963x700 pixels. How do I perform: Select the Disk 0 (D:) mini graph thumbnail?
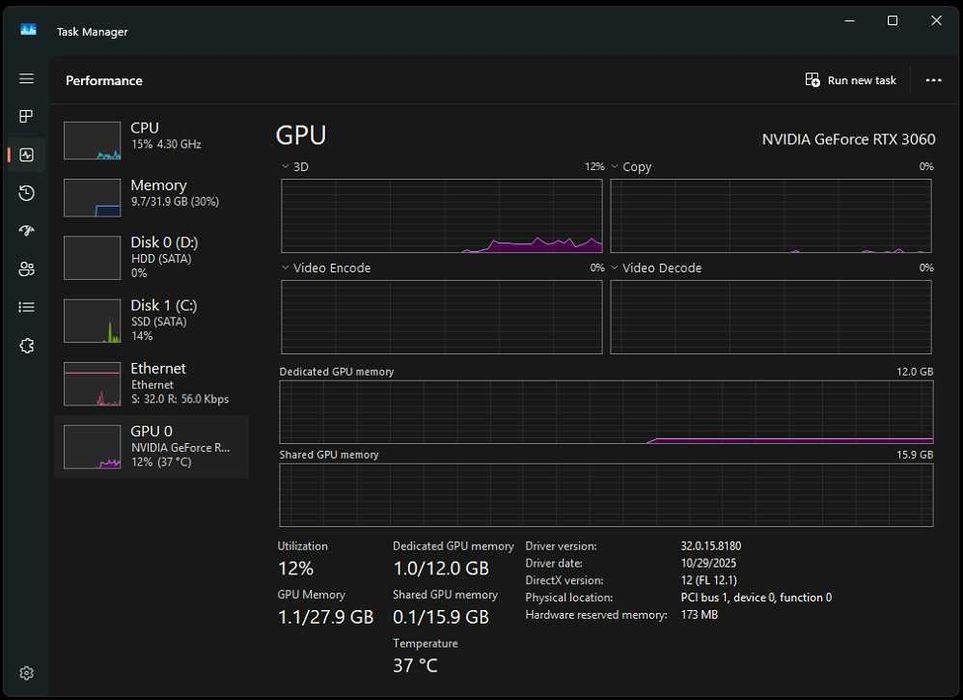coord(92,258)
